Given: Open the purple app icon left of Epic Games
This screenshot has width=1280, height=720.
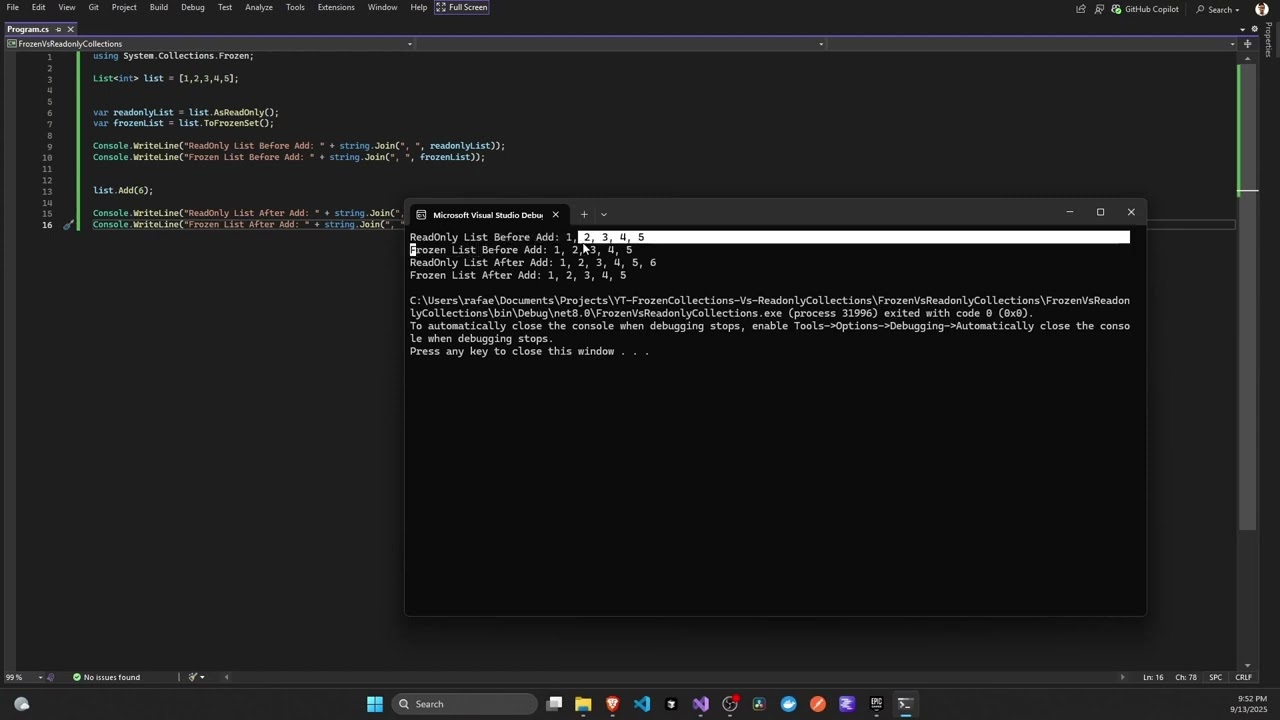Looking at the screenshot, I should pos(847,704).
